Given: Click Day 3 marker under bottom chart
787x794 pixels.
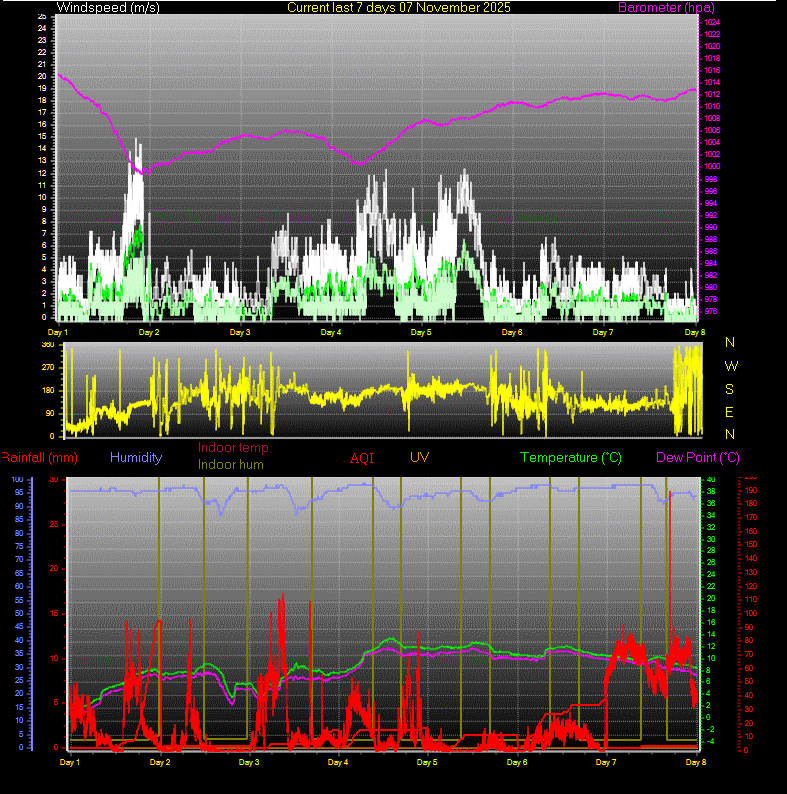Looking at the screenshot, I should 249,762.
